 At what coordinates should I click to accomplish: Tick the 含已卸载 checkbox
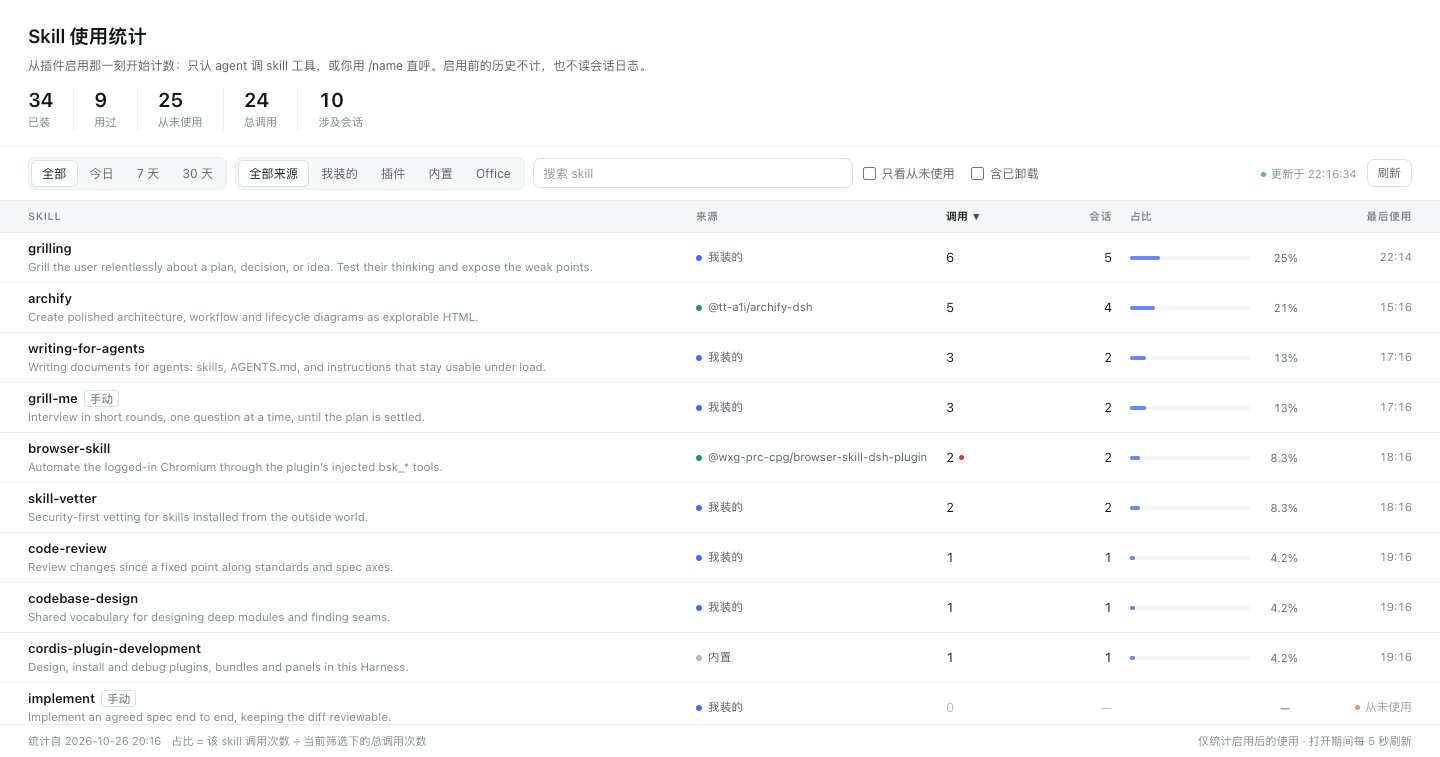point(978,173)
